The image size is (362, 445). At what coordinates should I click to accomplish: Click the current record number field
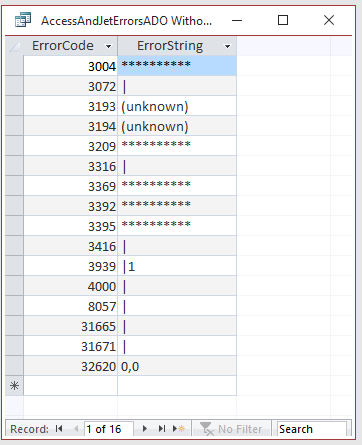point(109,429)
